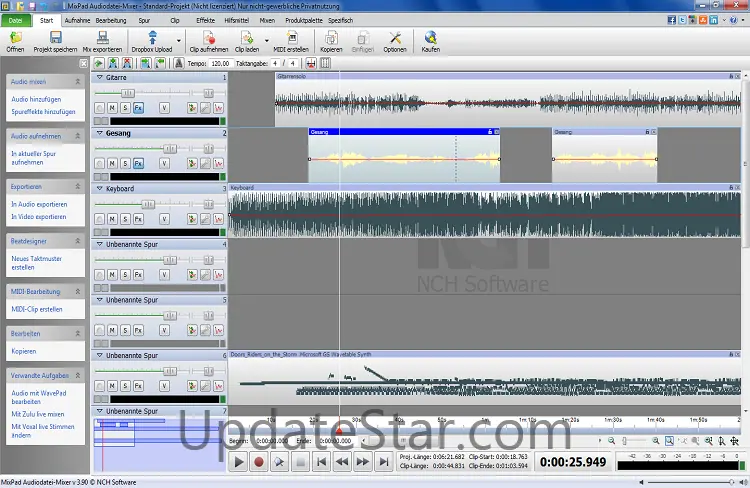Collapse the Keyboard track triangle

pyautogui.click(x=99, y=189)
